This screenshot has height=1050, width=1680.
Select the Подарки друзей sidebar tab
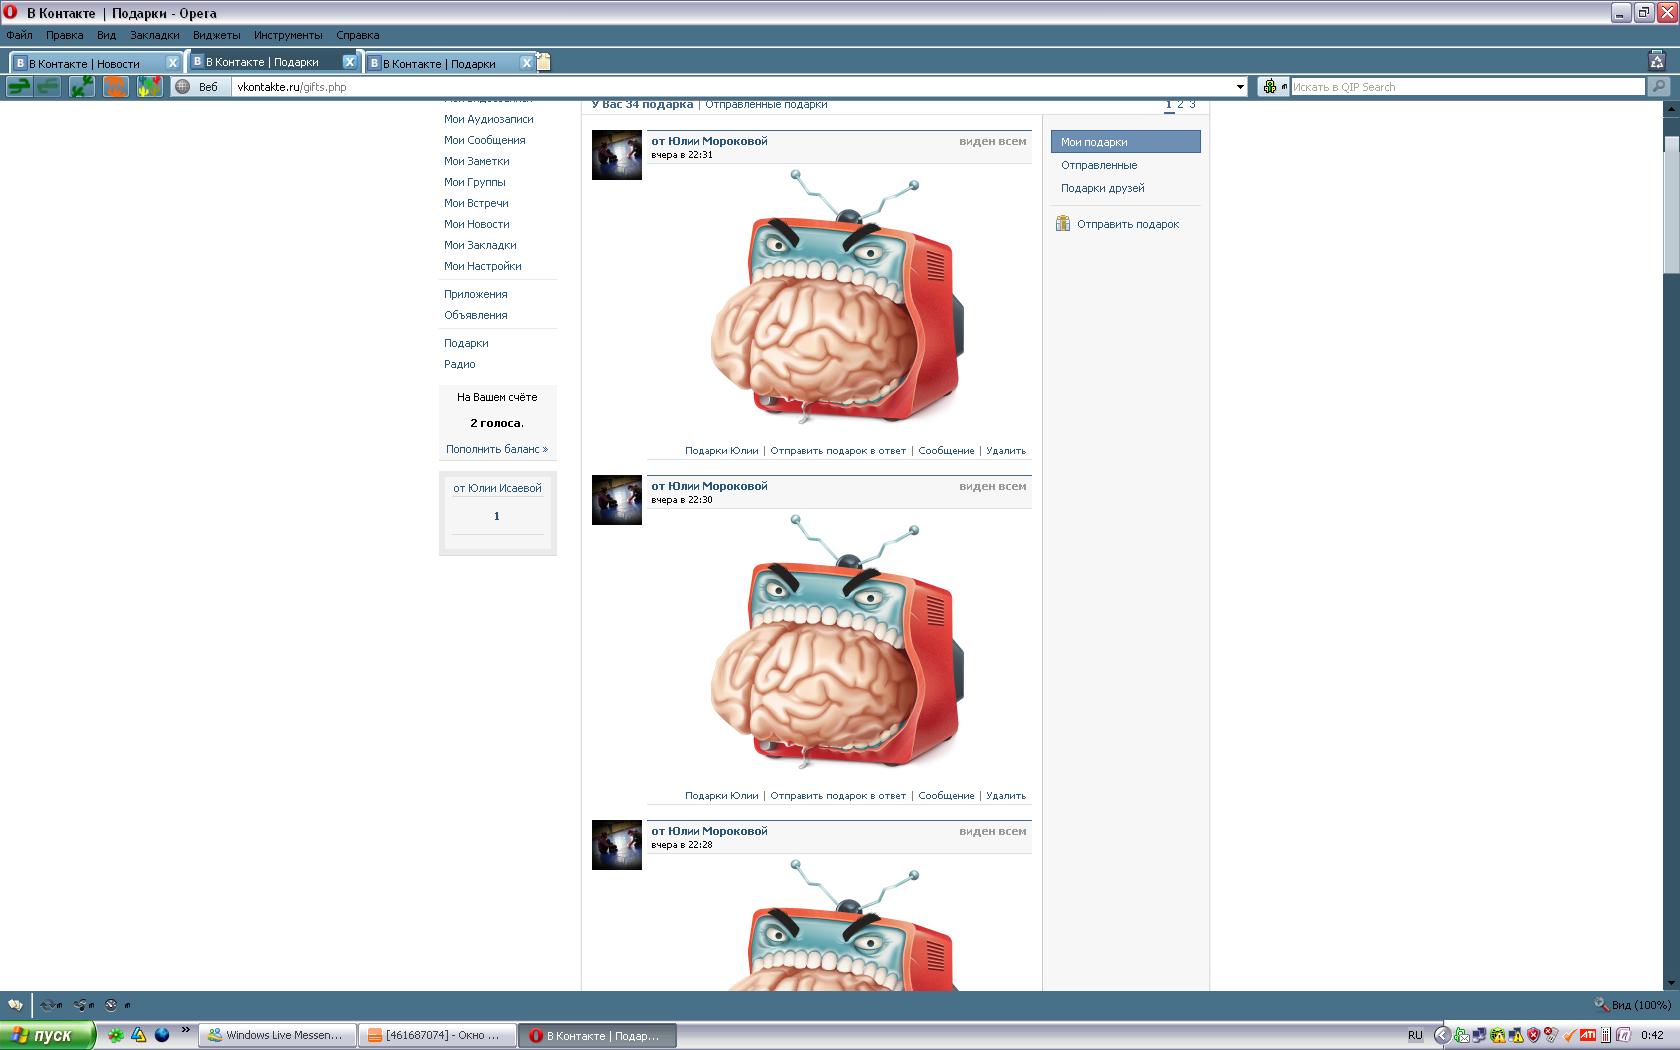click(1103, 188)
